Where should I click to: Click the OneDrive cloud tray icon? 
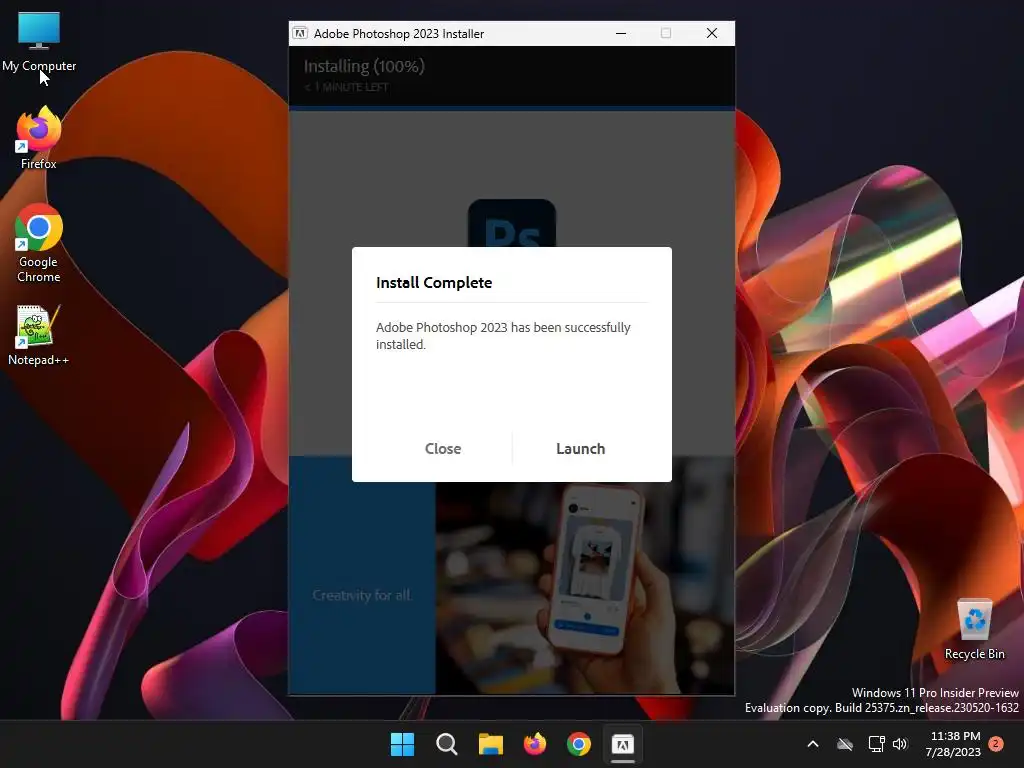845,744
